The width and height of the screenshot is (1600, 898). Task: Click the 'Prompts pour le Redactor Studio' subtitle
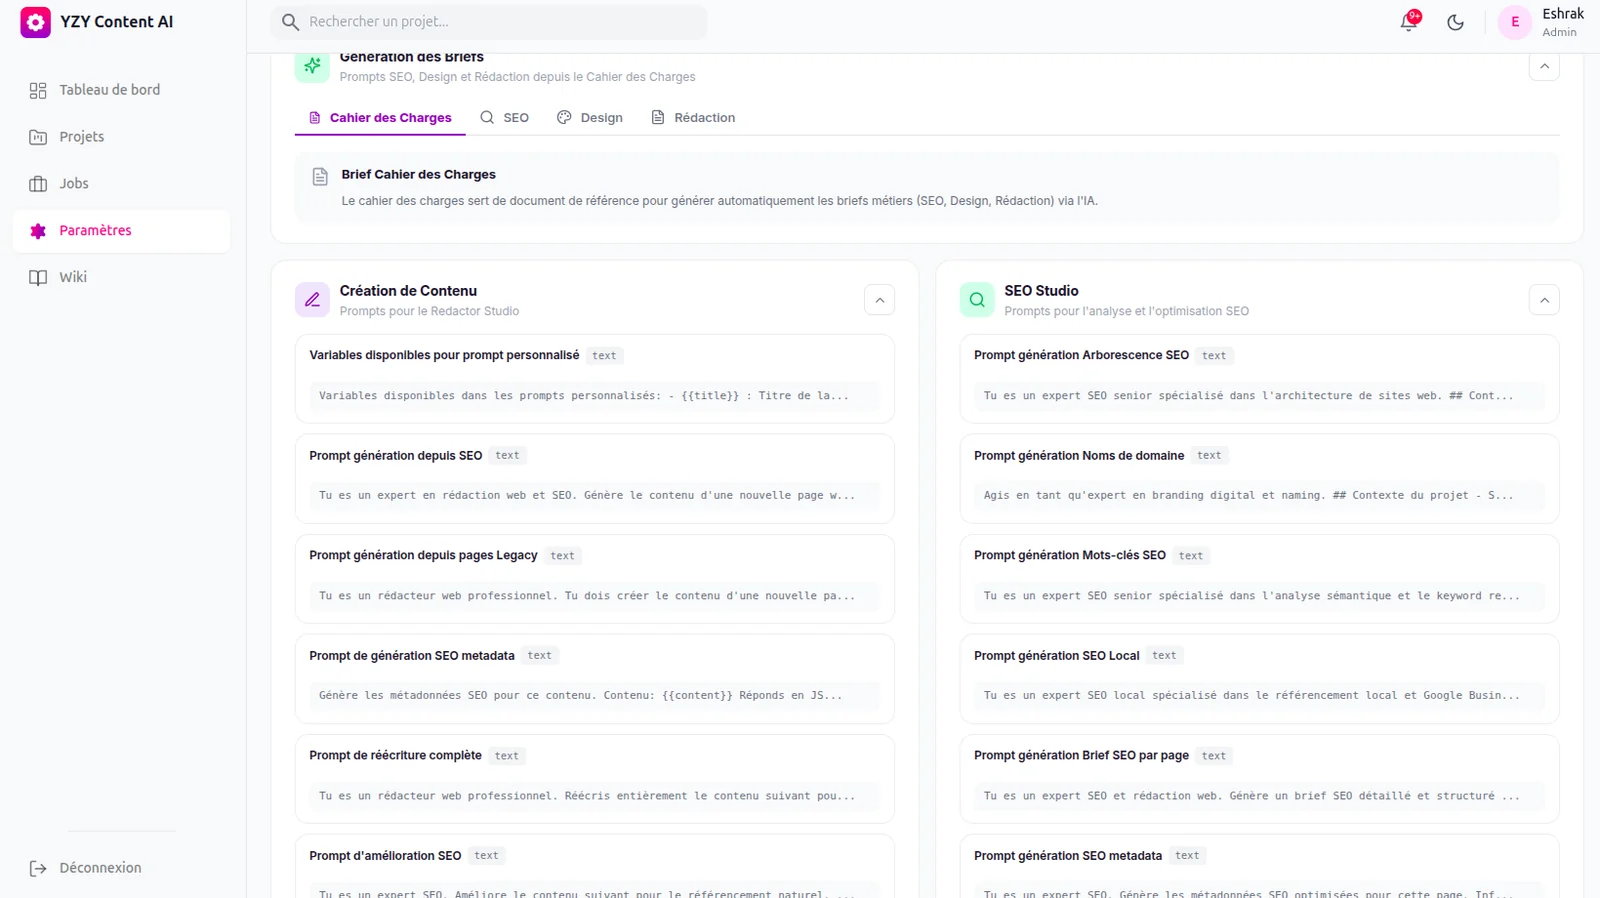pos(430,311)
